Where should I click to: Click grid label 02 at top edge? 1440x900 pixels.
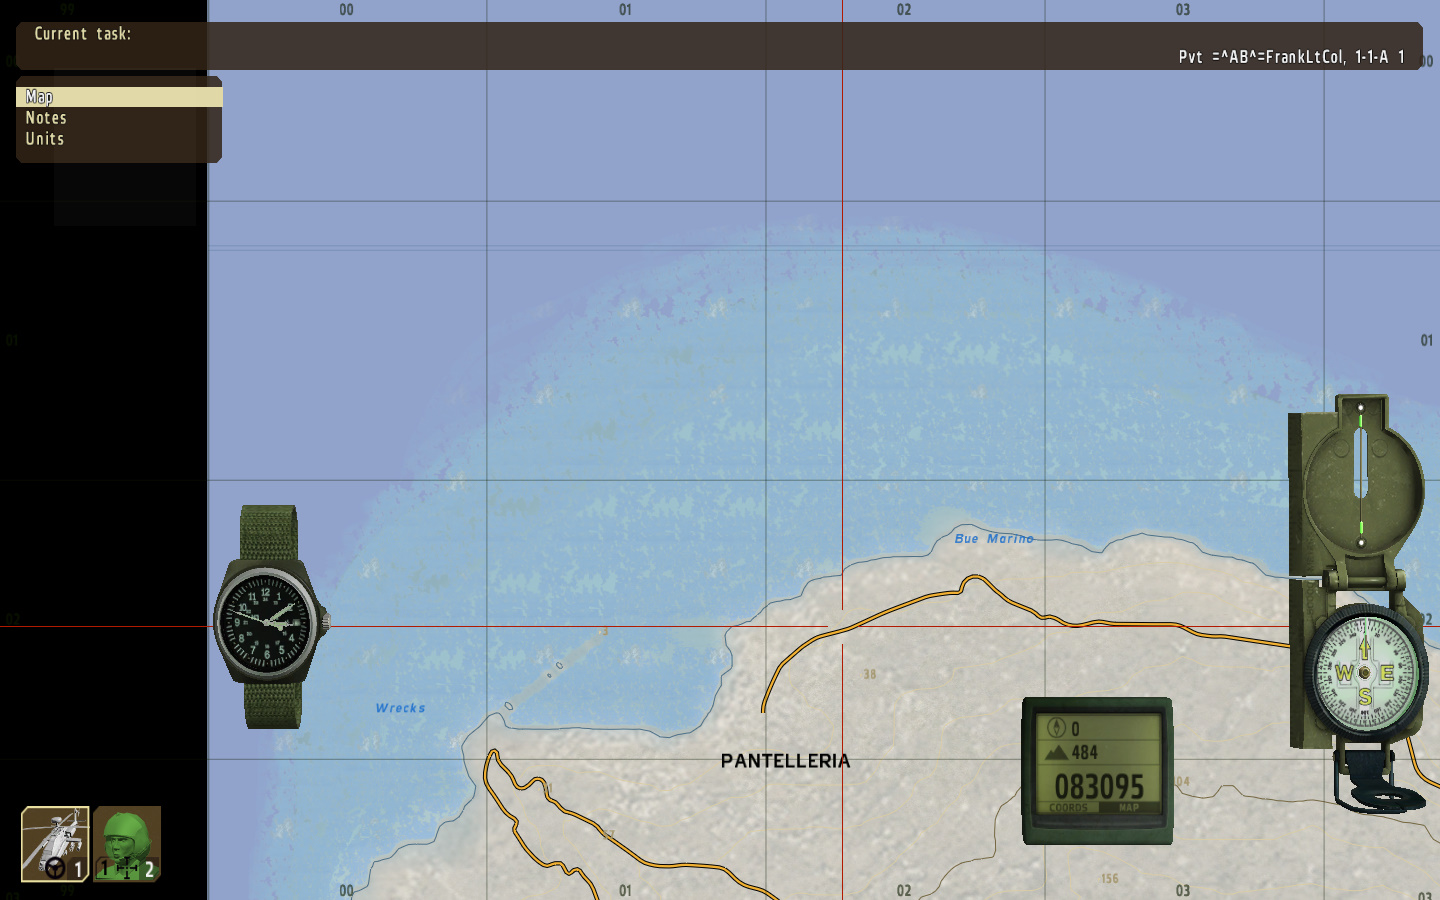point(904,10)
